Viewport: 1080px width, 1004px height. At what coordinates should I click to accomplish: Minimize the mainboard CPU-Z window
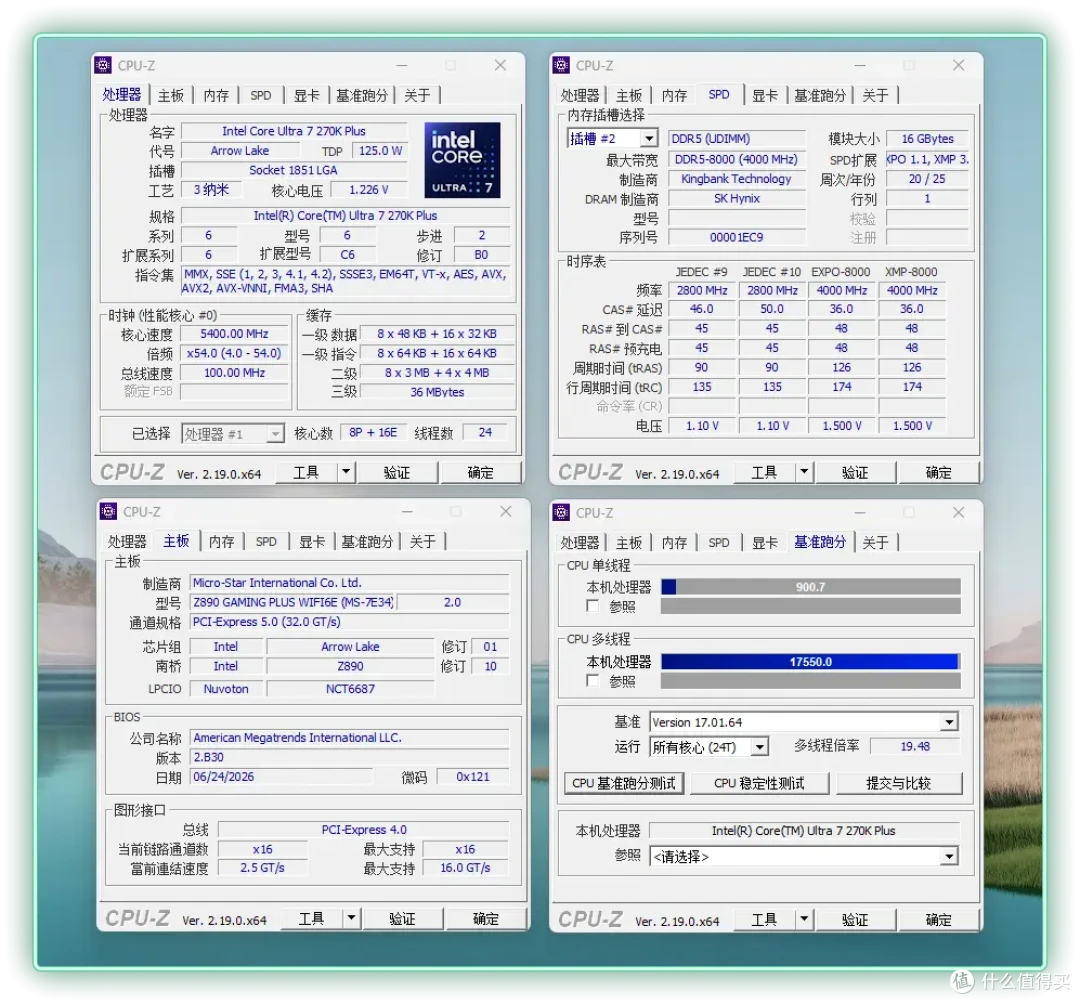coord(408,512)
